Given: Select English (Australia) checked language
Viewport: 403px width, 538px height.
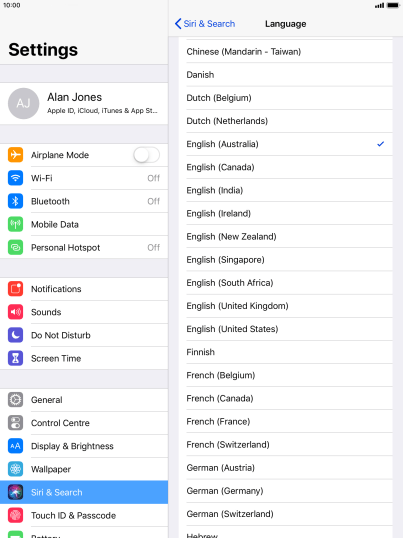Looking at the screenshot, I should [x=285, y=144].
